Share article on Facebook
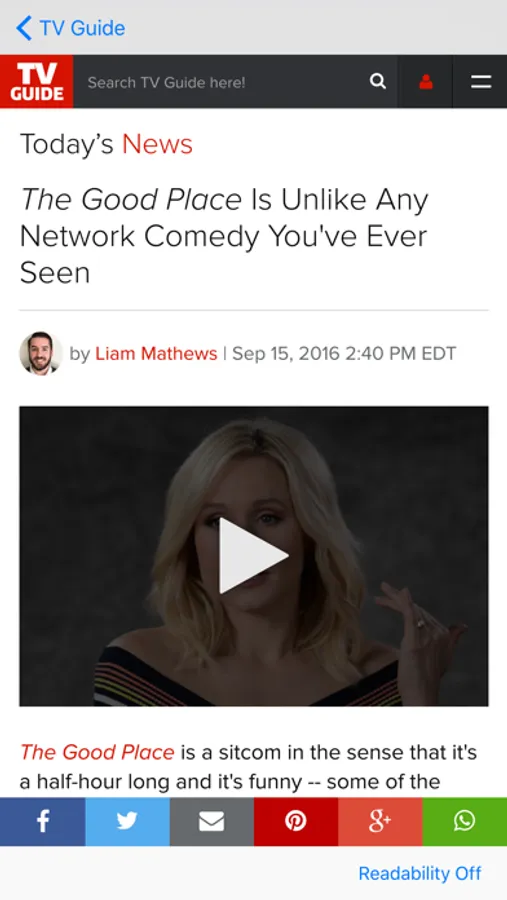 (42, 821)
